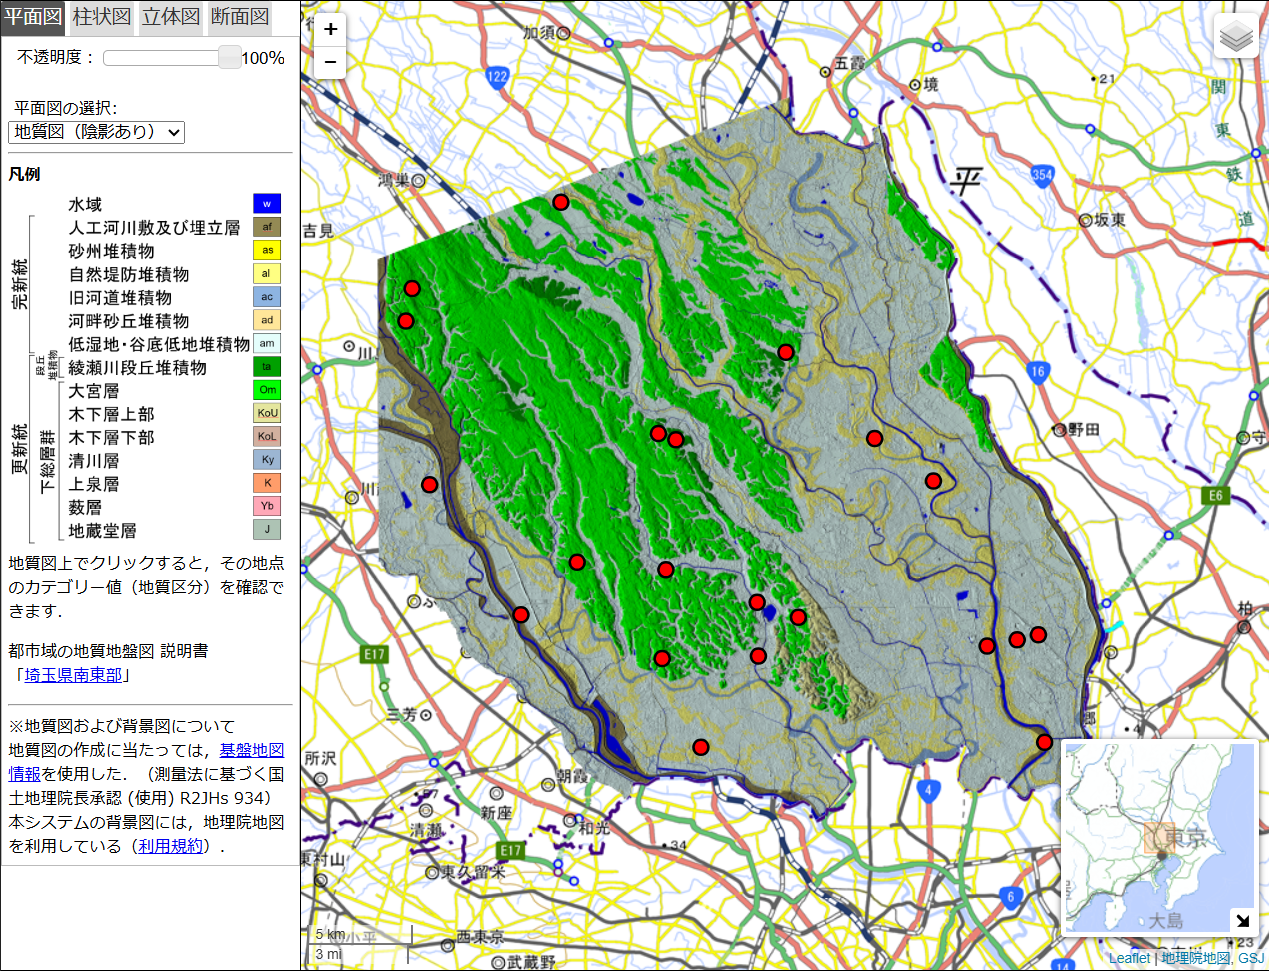This screenshot has height=971, width=1269.
Task: Zoom in on the map
Action: [x=330, y=29]
